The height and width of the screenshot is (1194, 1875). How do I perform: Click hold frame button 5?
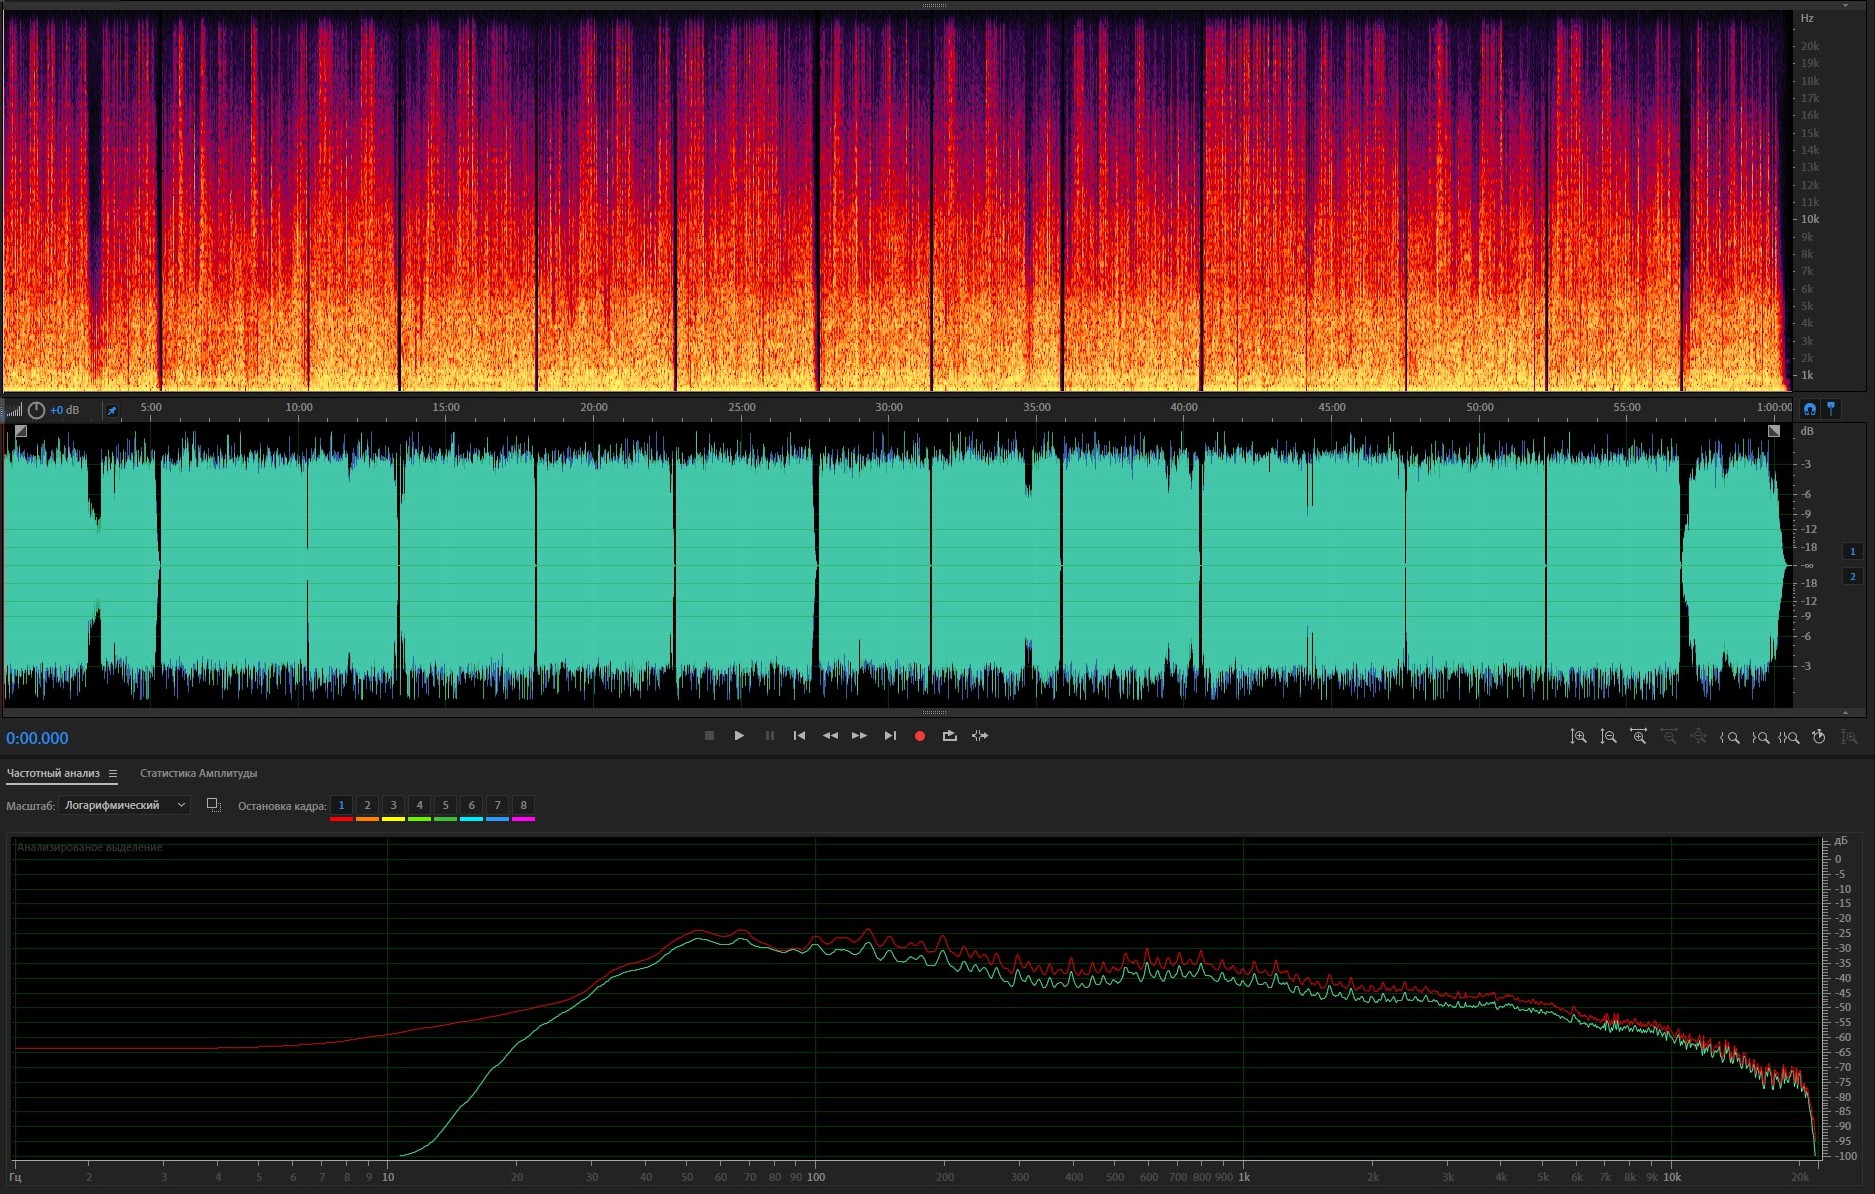[x=445, y=805]
